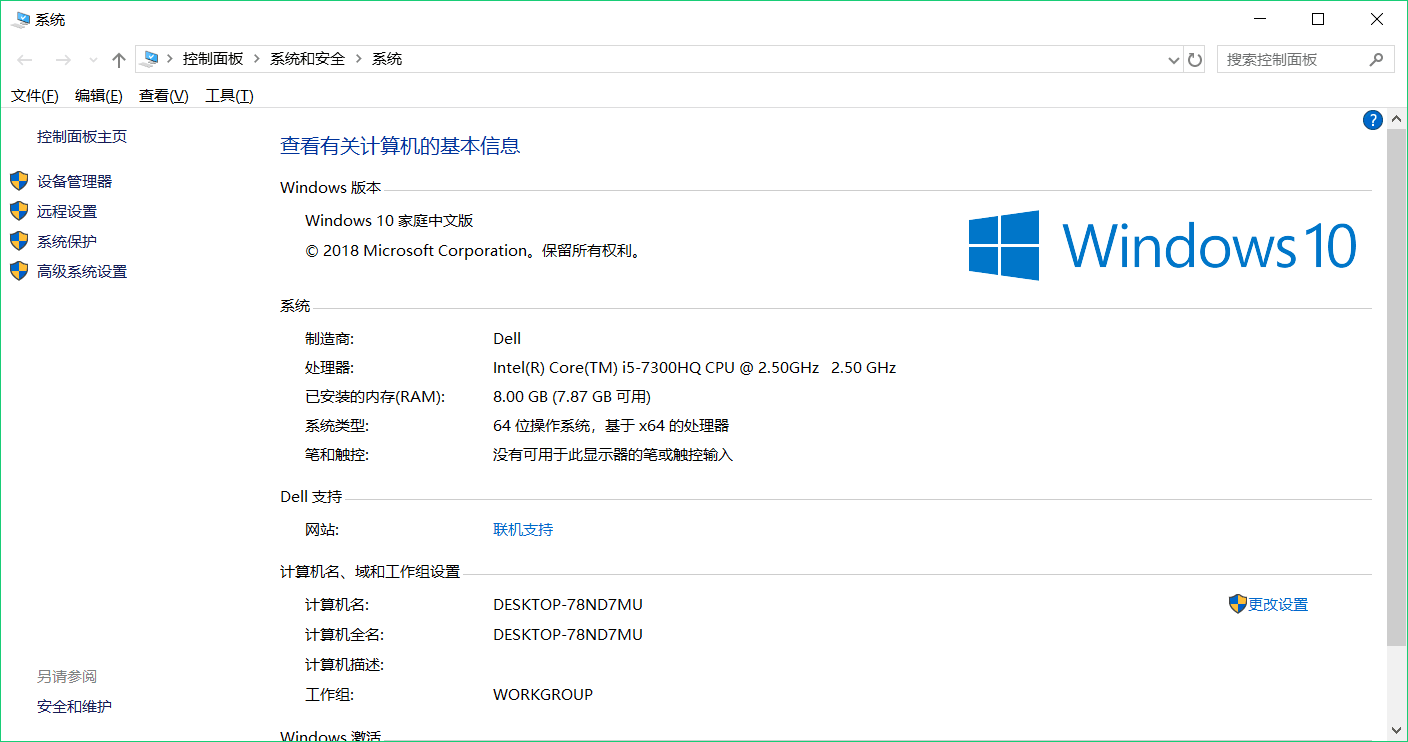
Task: Select 系统和安全 breadcrumb segment
Action: tap(307, 59)
